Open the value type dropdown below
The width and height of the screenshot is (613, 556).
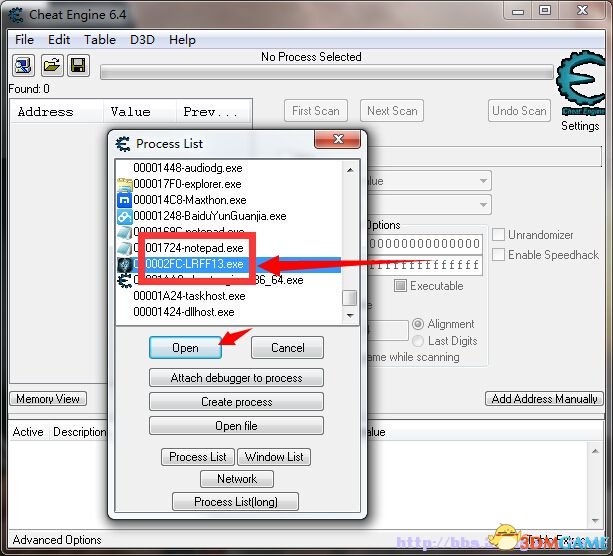[483, 204]
